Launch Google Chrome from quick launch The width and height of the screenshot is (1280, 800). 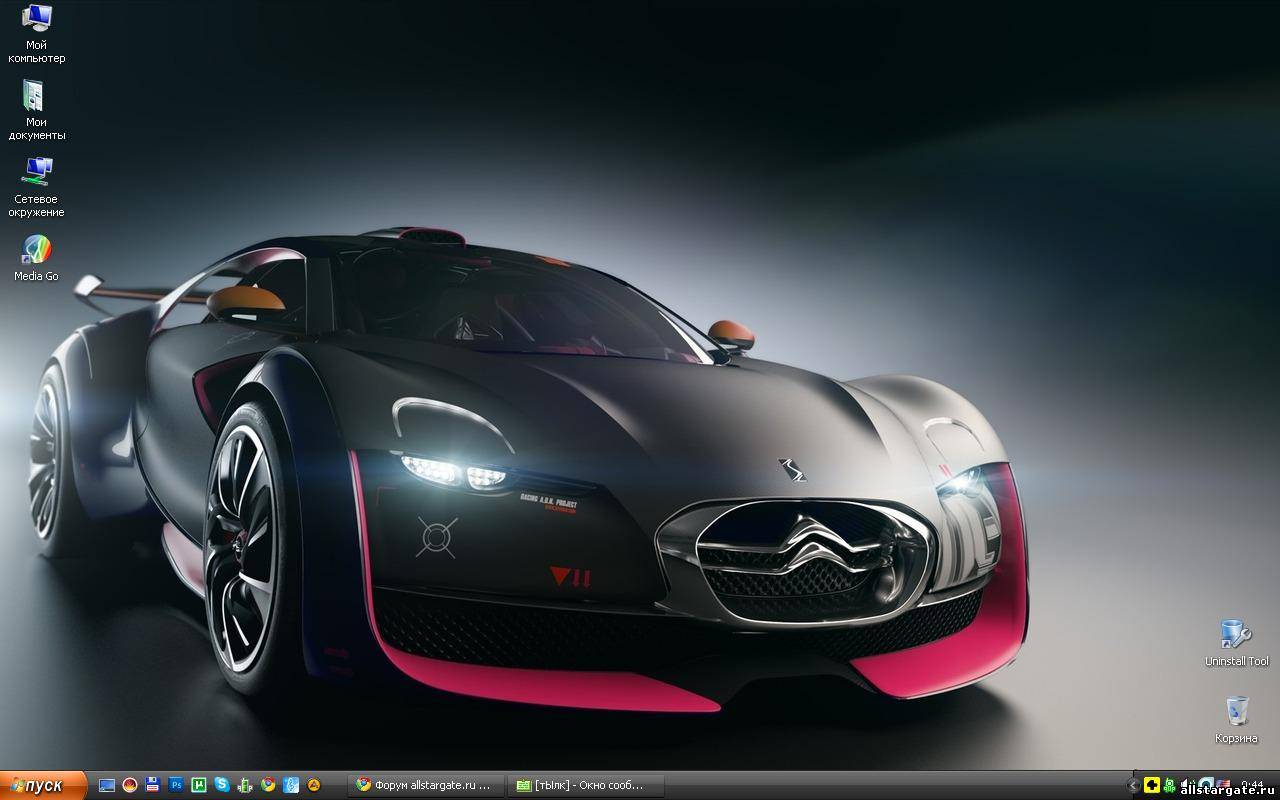[268, 785]
